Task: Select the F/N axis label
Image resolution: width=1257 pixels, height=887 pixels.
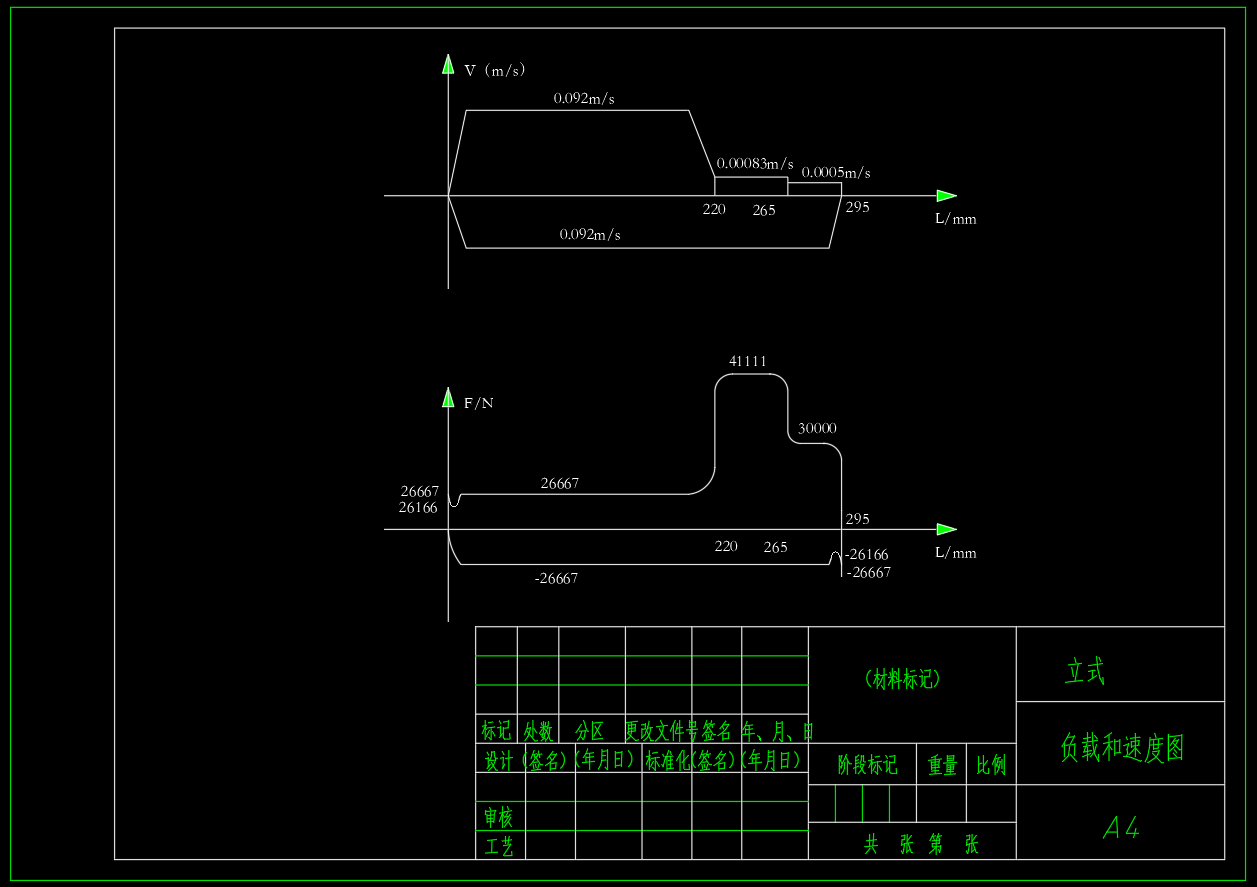Action: pos(479,403)
